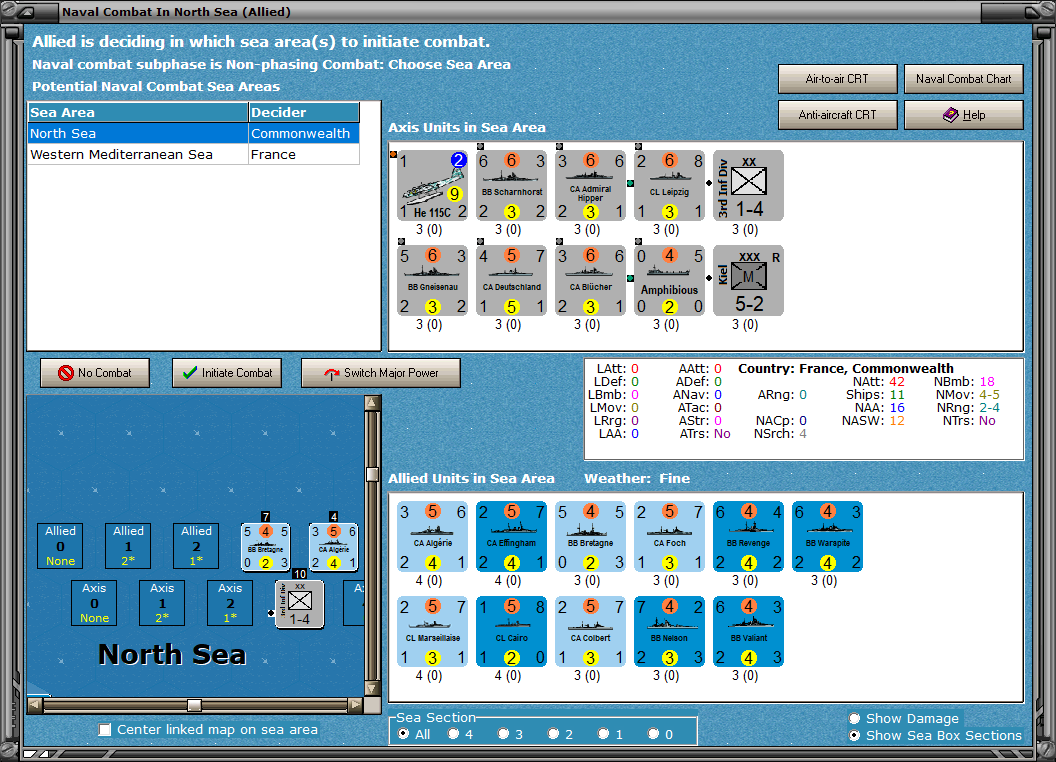The height and width of the screenshot is (762, 1056).
Task: Select the All sea section radio
Action: pyautogui.click(x=403, y=734)
